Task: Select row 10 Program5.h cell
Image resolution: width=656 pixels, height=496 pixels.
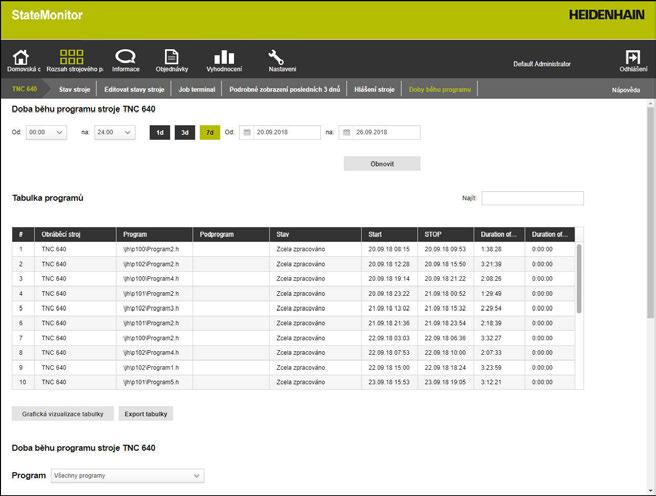Action: pyautogui.click(x=151, y=382)
